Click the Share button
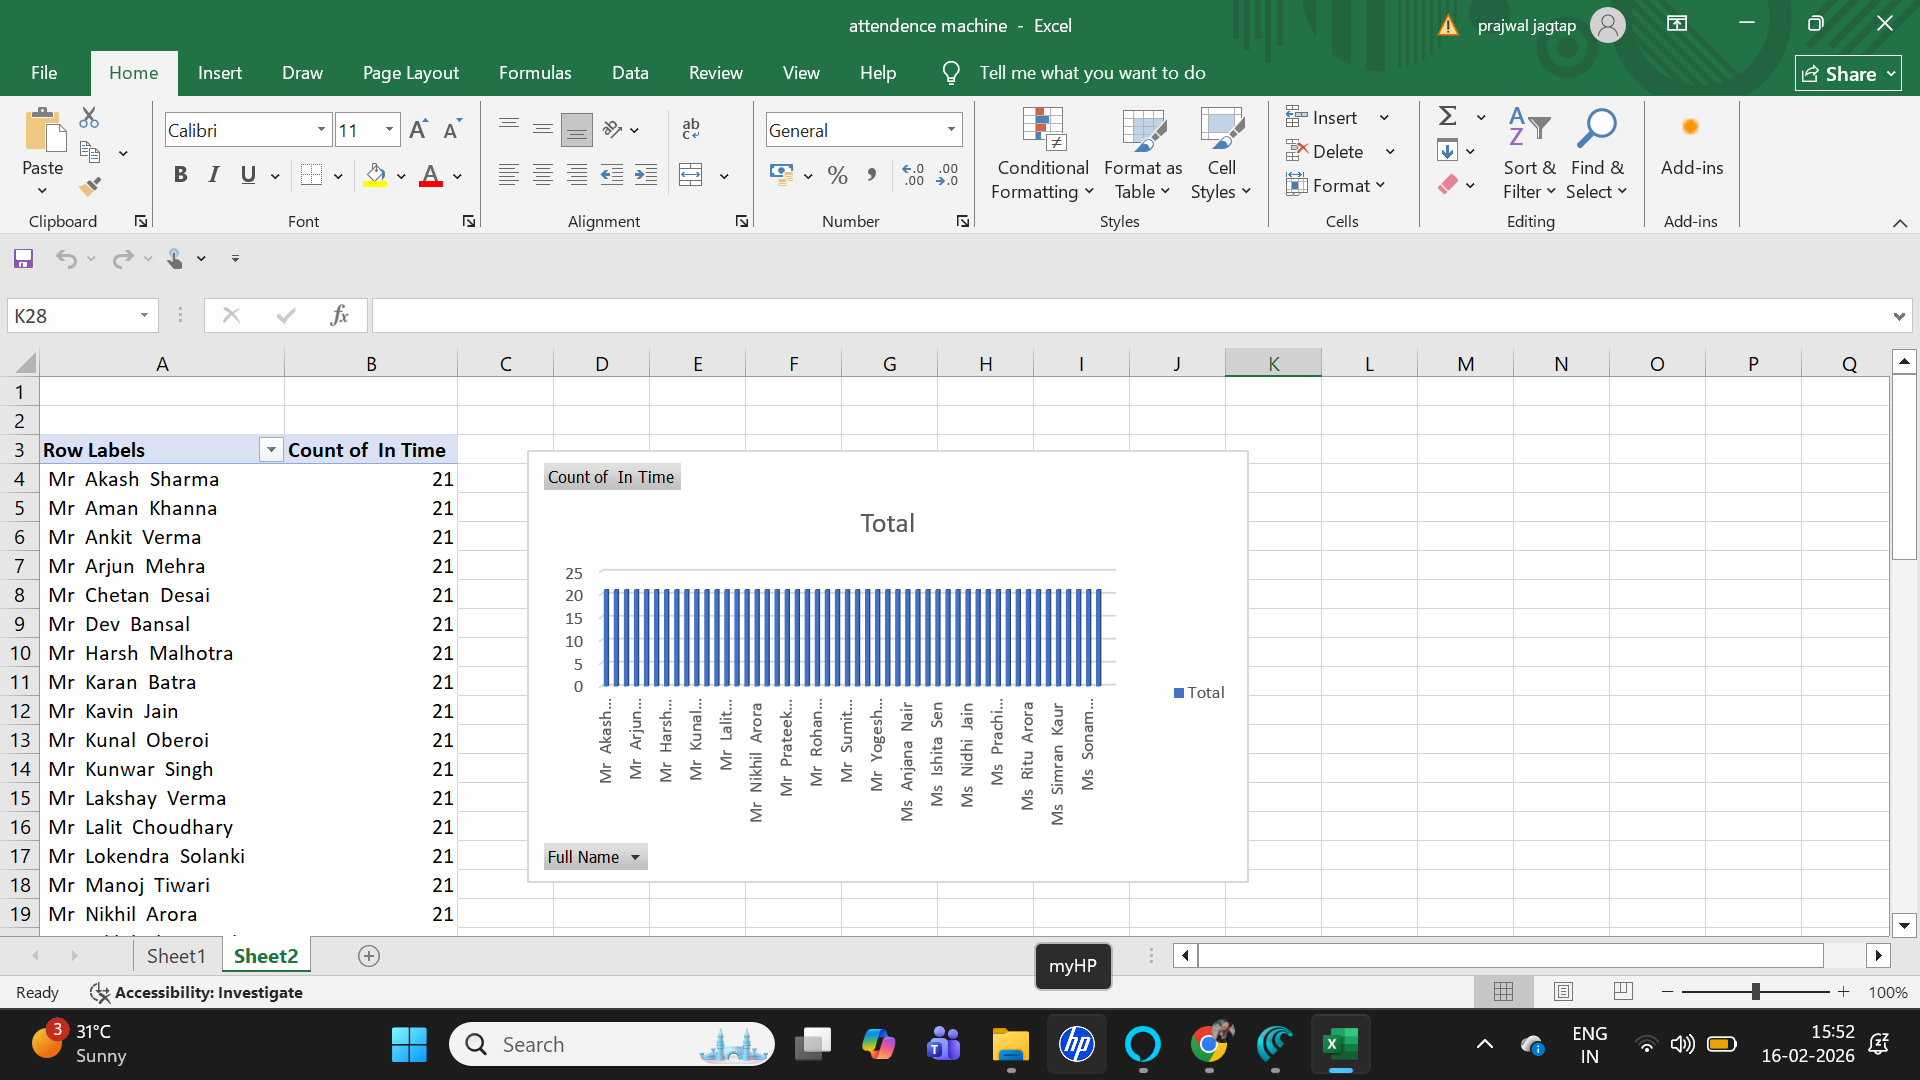The width and height of the screenshot is (1920, 1080). (x=1847, y=73)
